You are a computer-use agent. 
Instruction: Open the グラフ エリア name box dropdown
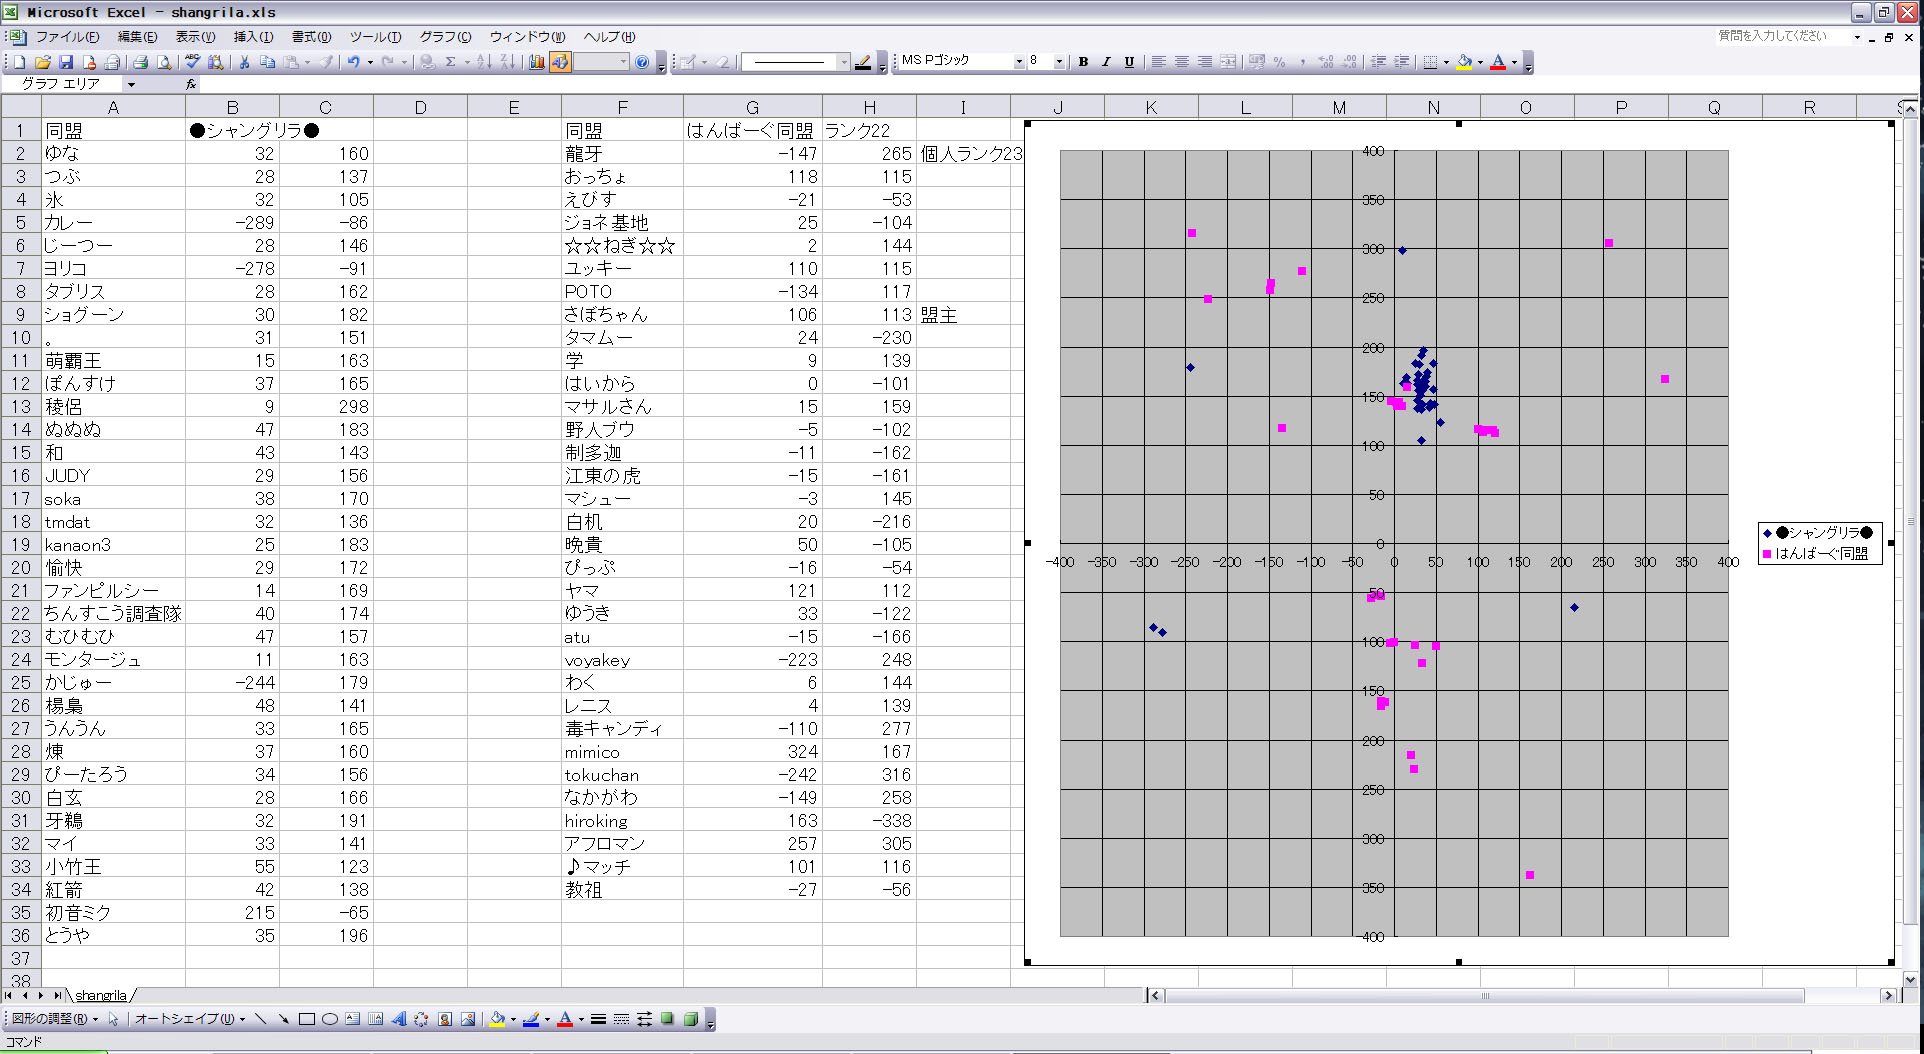[x=131, y=85]
